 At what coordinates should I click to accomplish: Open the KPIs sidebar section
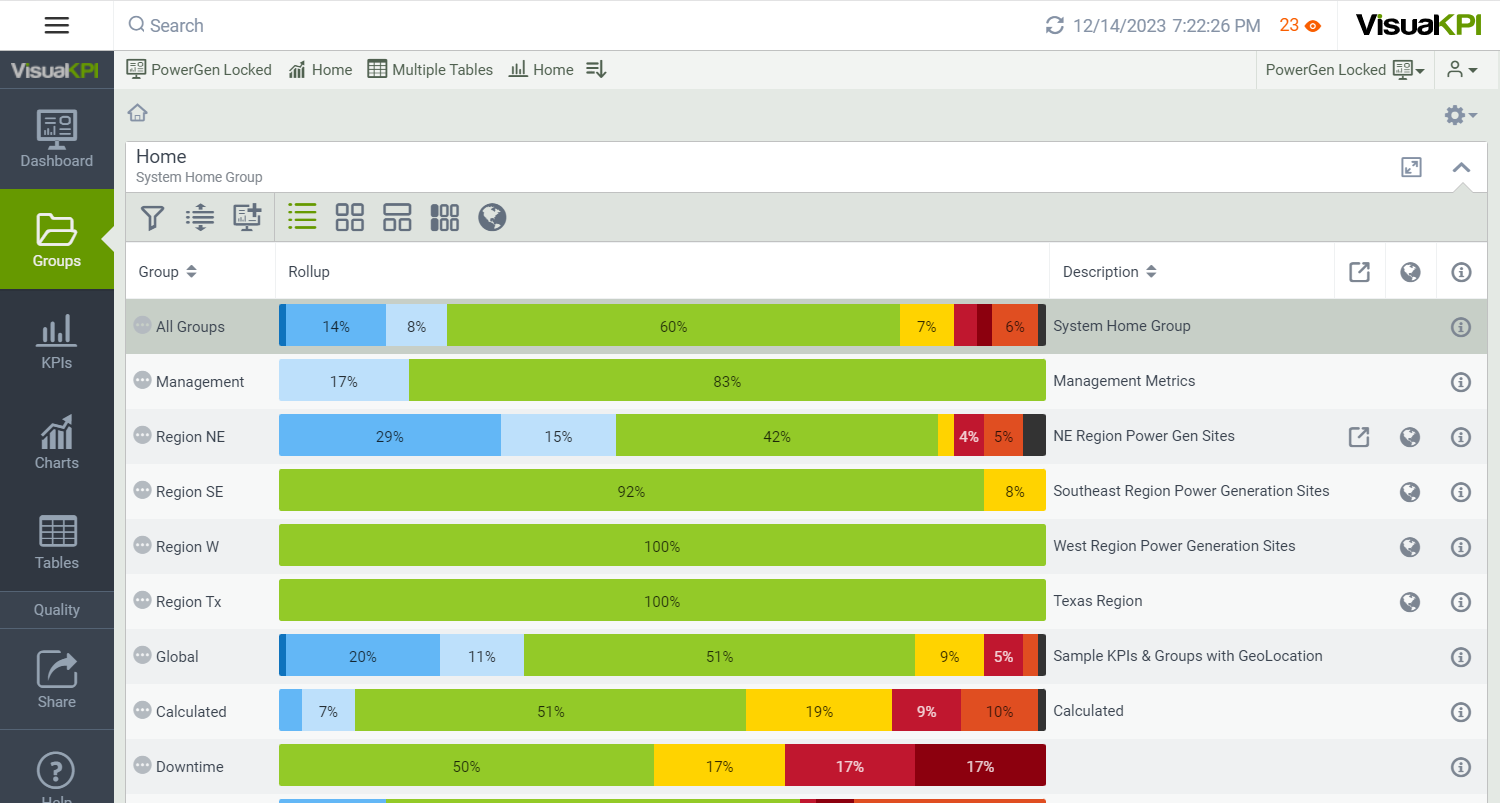click(57, 341)
